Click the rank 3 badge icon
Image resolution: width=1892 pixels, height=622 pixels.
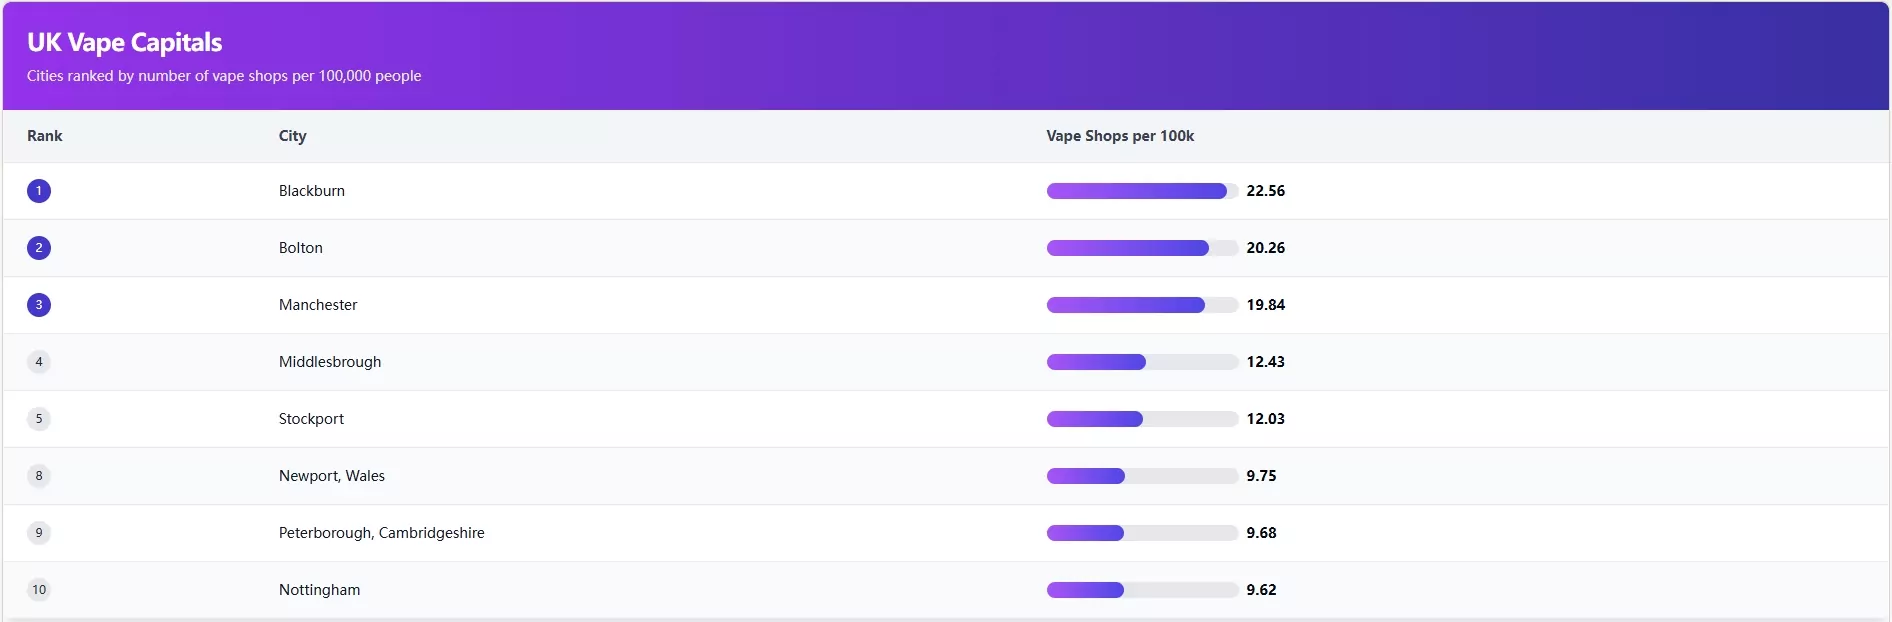[39, 305]
